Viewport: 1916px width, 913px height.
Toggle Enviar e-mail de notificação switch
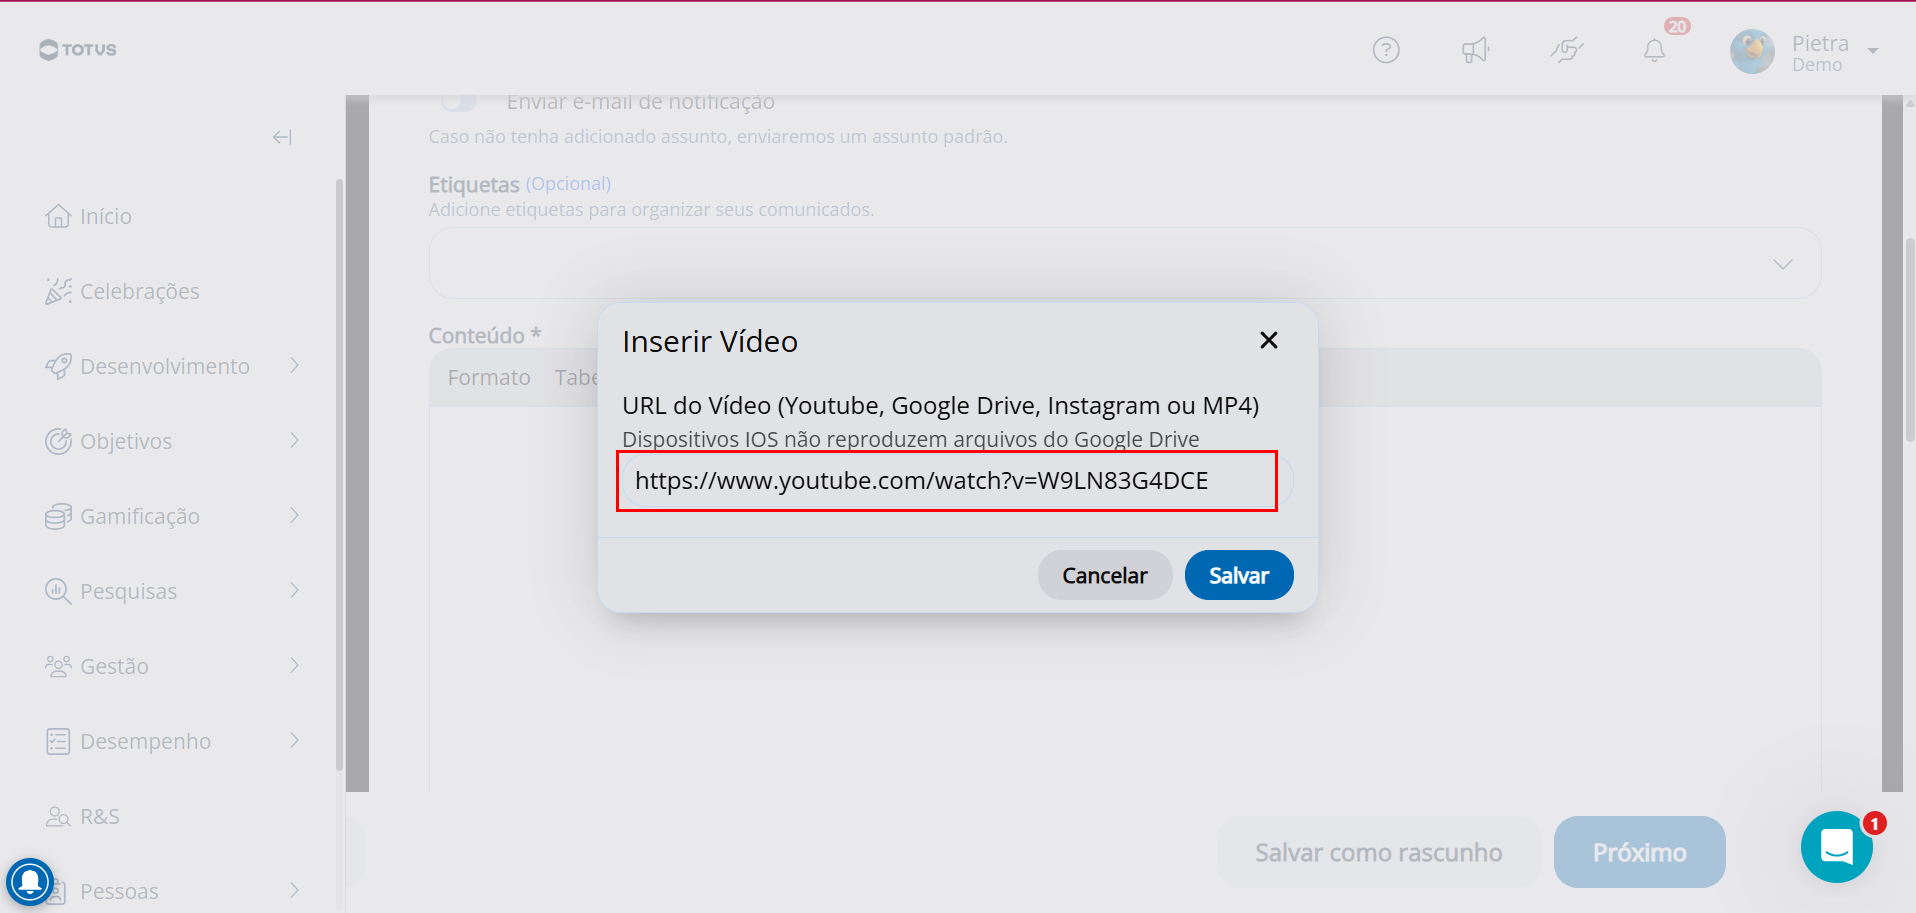click(x=459, y=102)
